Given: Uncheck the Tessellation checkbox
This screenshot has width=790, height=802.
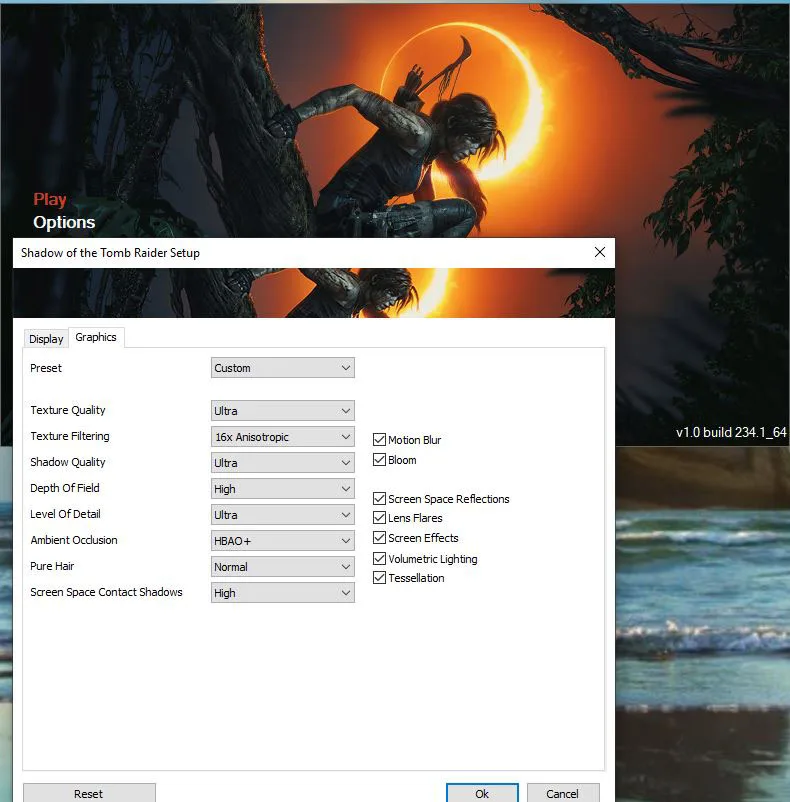Looking at the screenshot, I should [379, 578].
